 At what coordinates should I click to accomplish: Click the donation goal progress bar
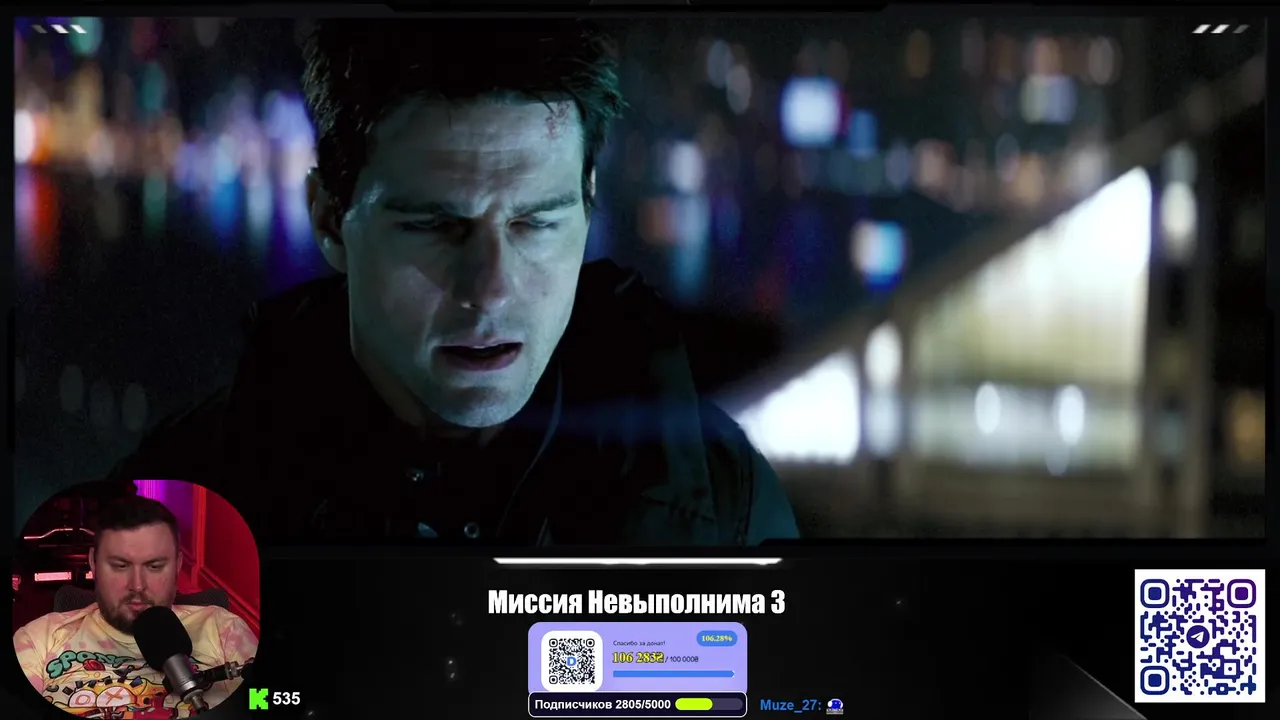coord(673,674)
